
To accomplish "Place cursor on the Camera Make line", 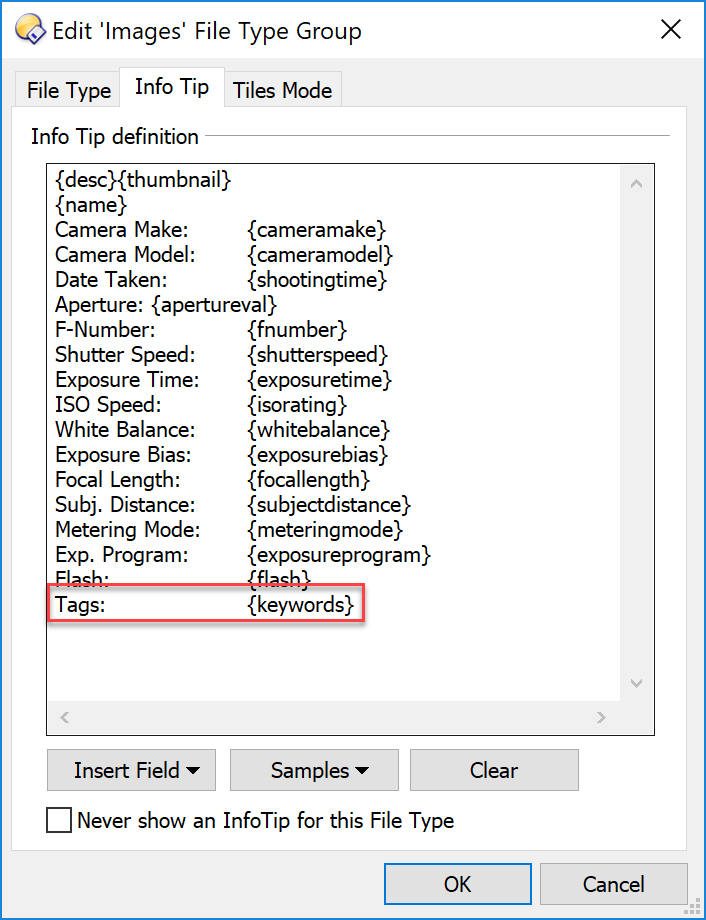I will (220, 229).
